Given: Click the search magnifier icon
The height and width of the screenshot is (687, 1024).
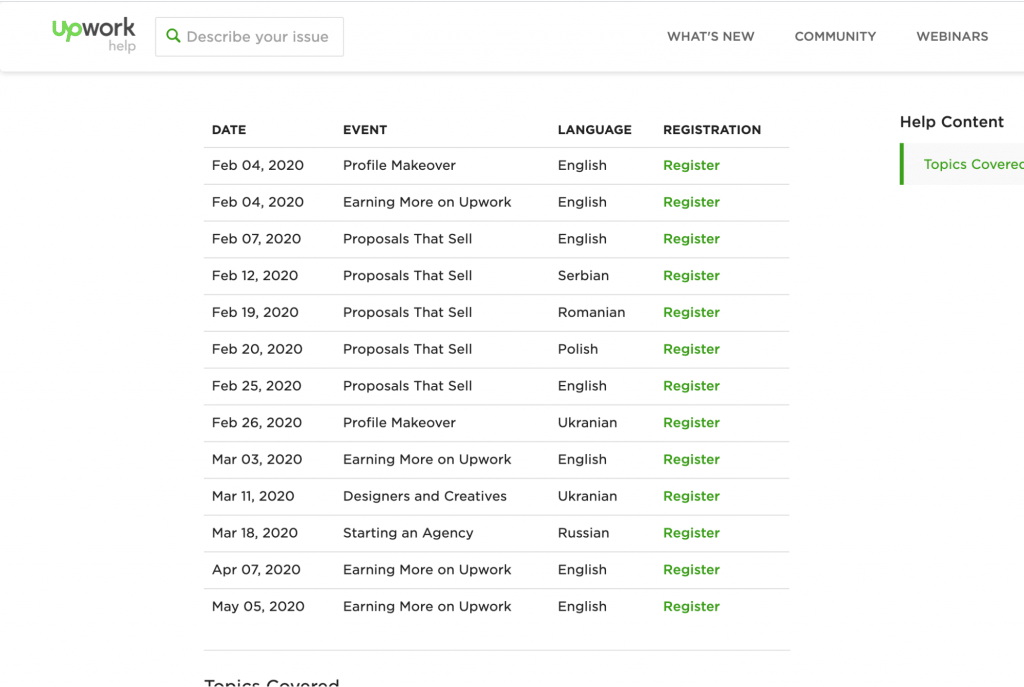Looking at the screenshot, I should point(173,36).
